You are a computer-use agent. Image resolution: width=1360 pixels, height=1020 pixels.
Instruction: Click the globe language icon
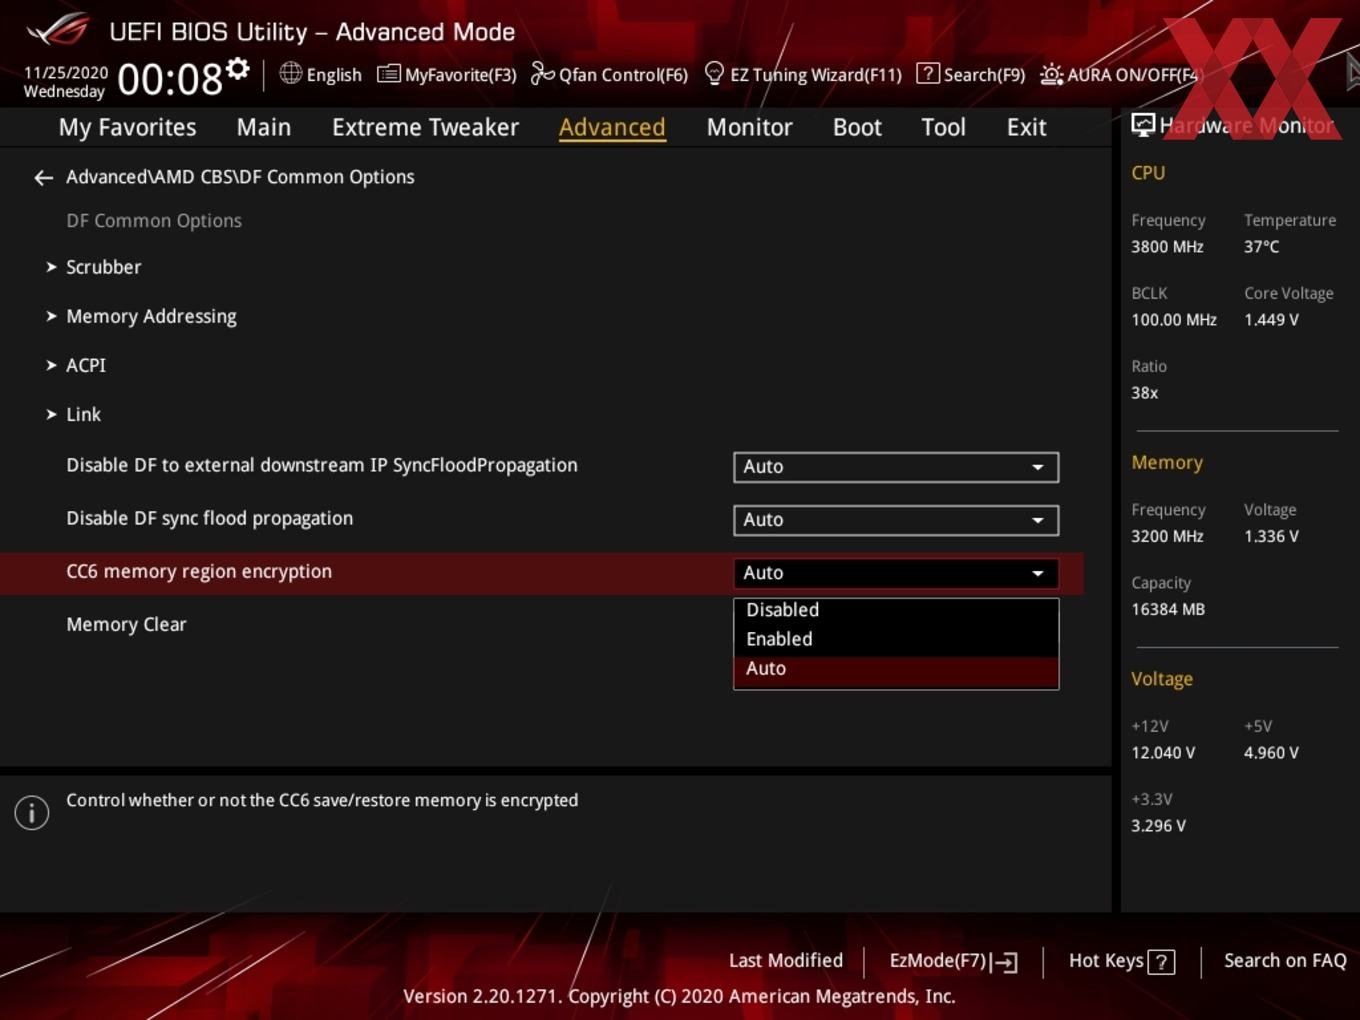(290, 73)
